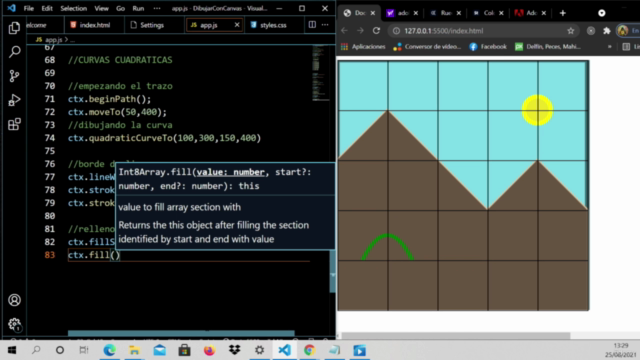This screenshot has width=640, height=360.
Task: Close the app.js editor tab
Action: click(x=237, y=25)
